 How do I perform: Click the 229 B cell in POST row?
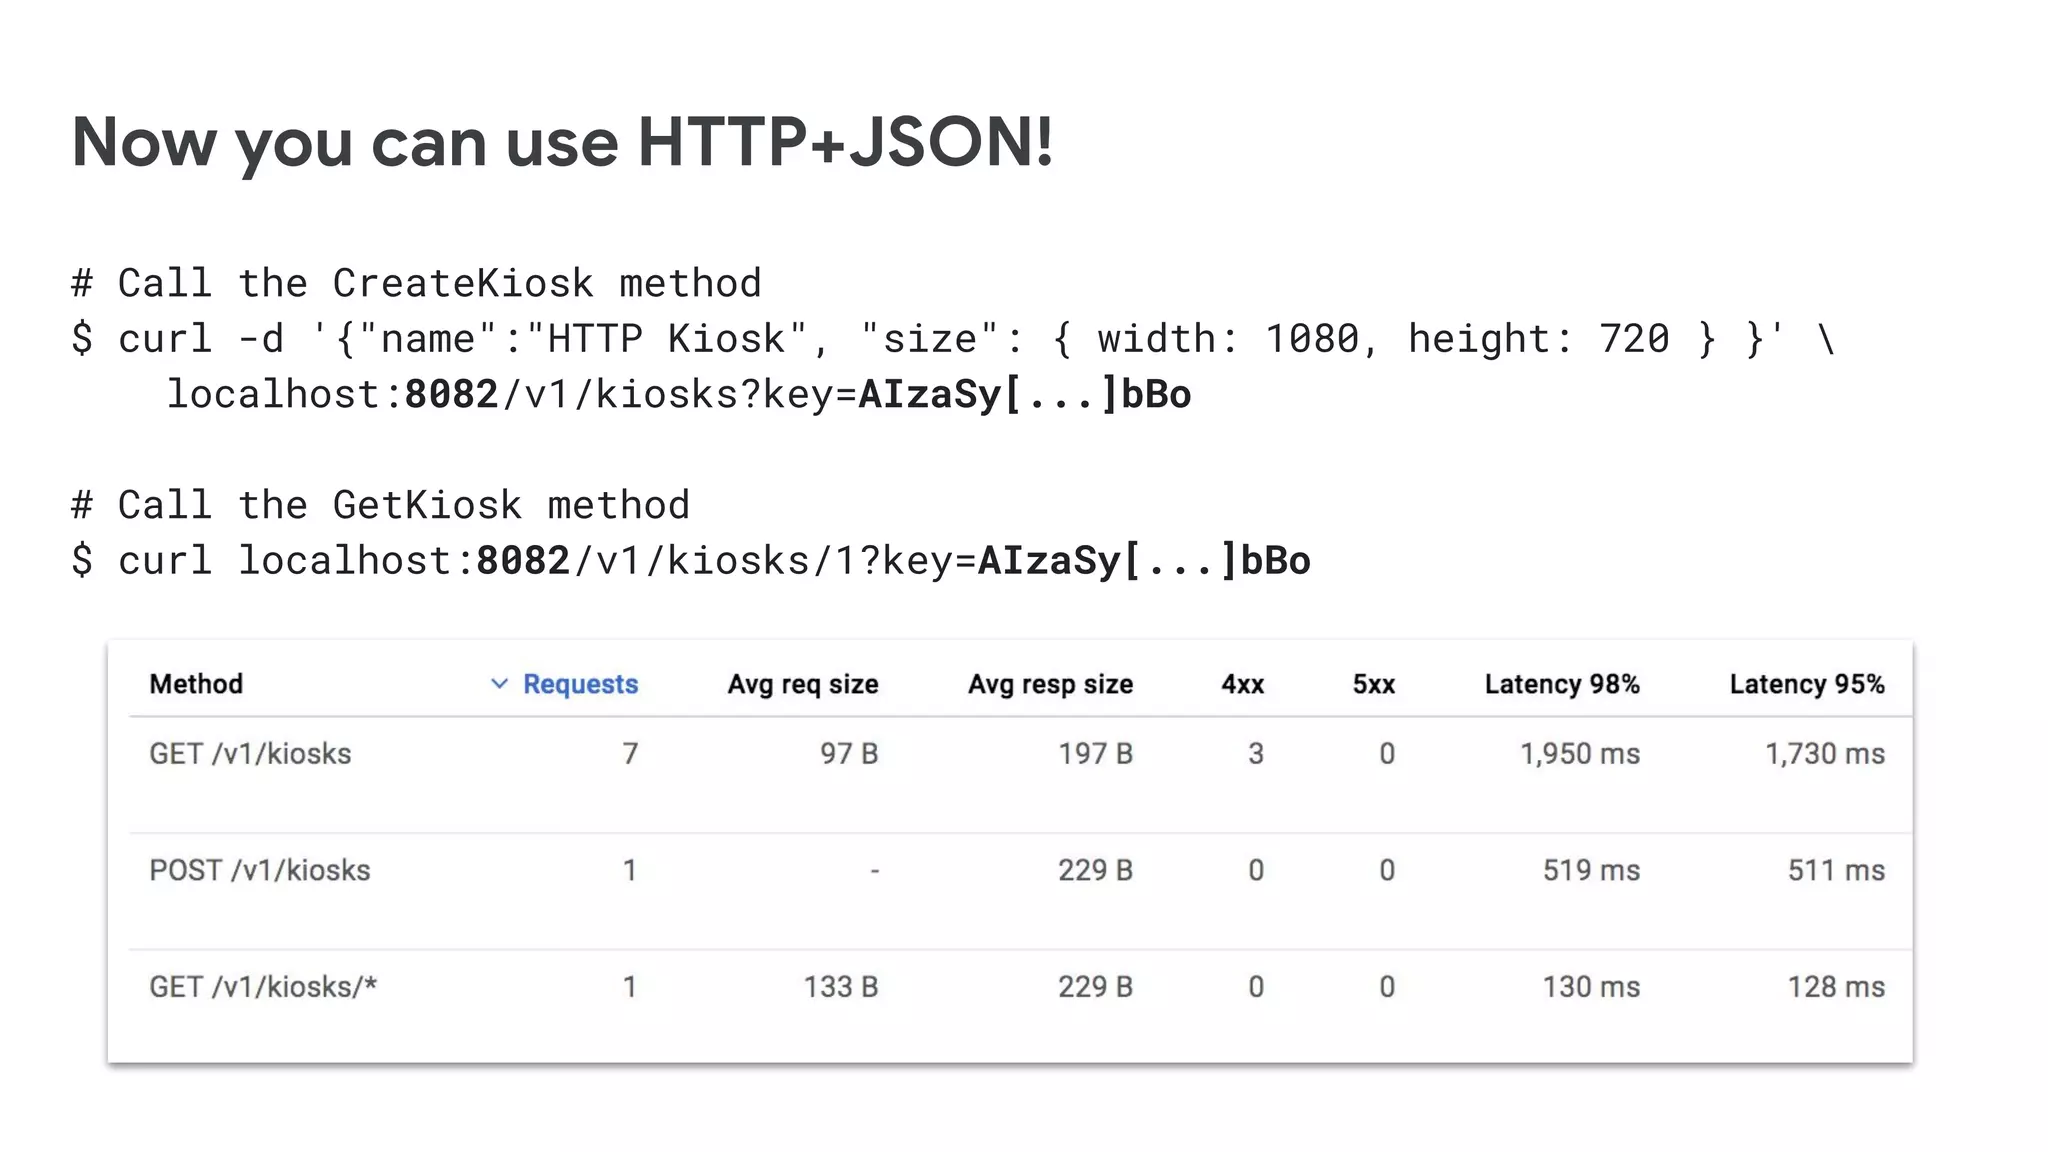1096,870
